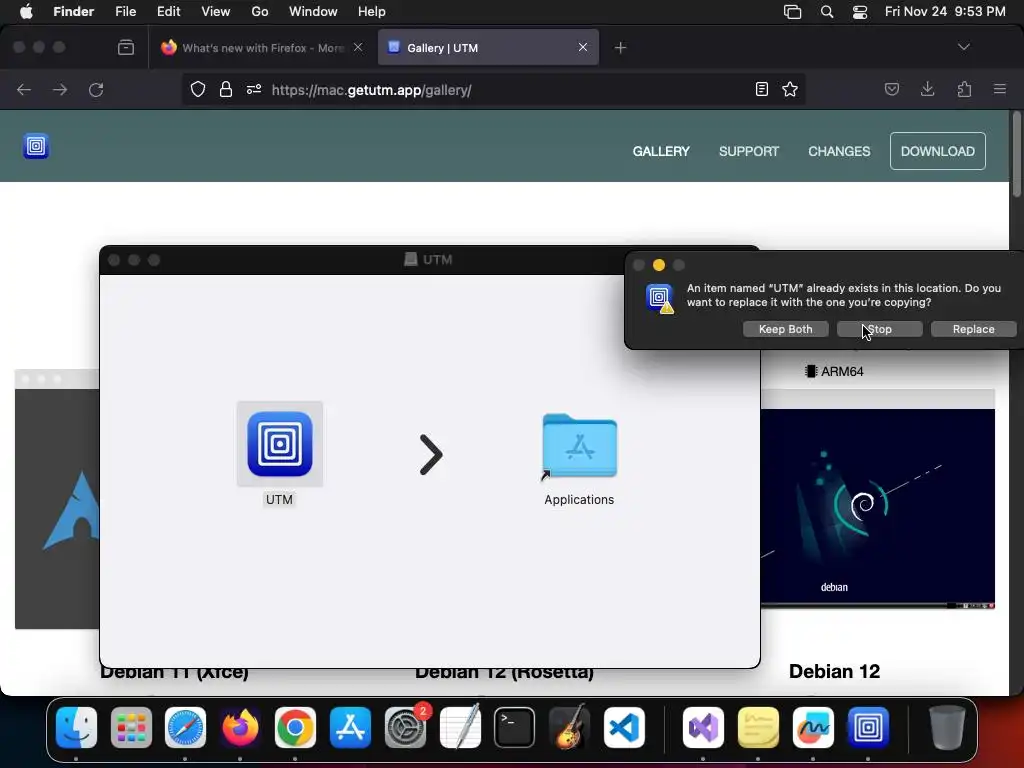
Task: Open the Firefox hamburger application menu
Action: point(999,89)
